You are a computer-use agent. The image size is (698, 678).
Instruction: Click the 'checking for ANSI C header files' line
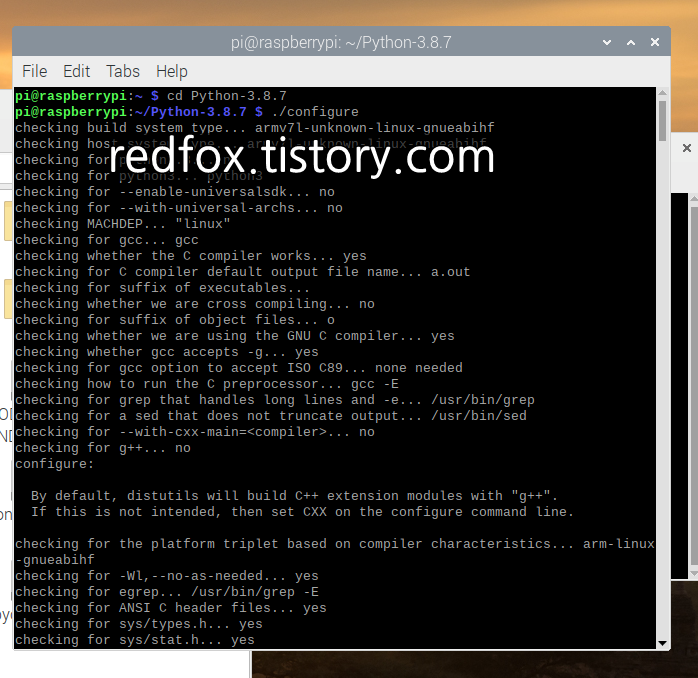[170, 608]
